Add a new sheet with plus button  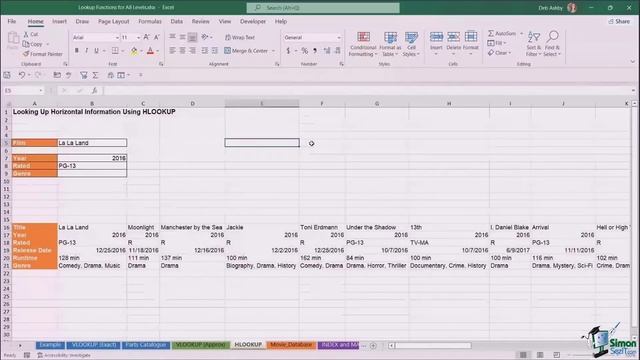click(x=373, y=346)
